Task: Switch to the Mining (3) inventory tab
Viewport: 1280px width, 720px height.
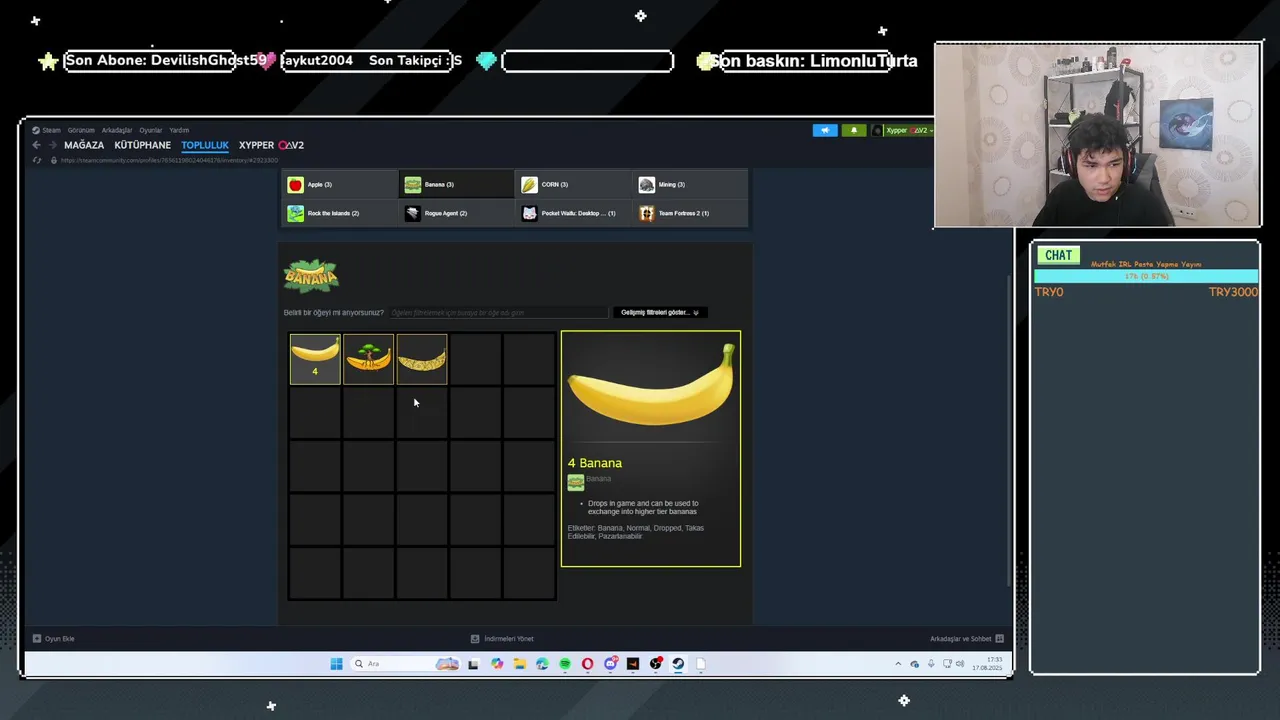Action: (x=690, y=184)
